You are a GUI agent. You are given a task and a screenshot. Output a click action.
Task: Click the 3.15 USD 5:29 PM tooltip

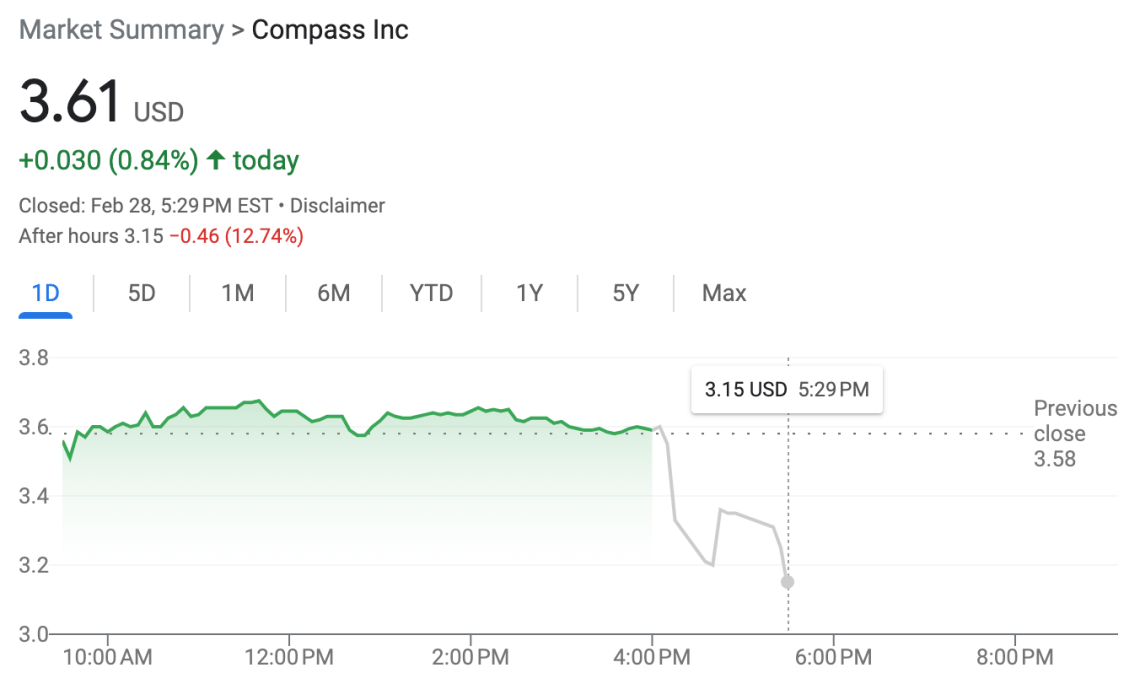(x=787, y=389)
